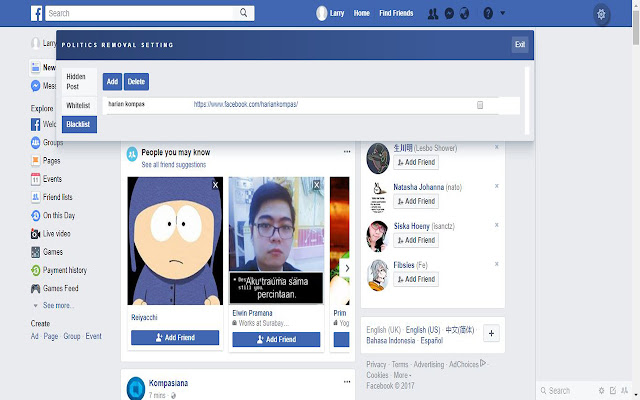This screenshot has width=640, height=400.
Task: Open Payment history icon
Action: point(36,270)
